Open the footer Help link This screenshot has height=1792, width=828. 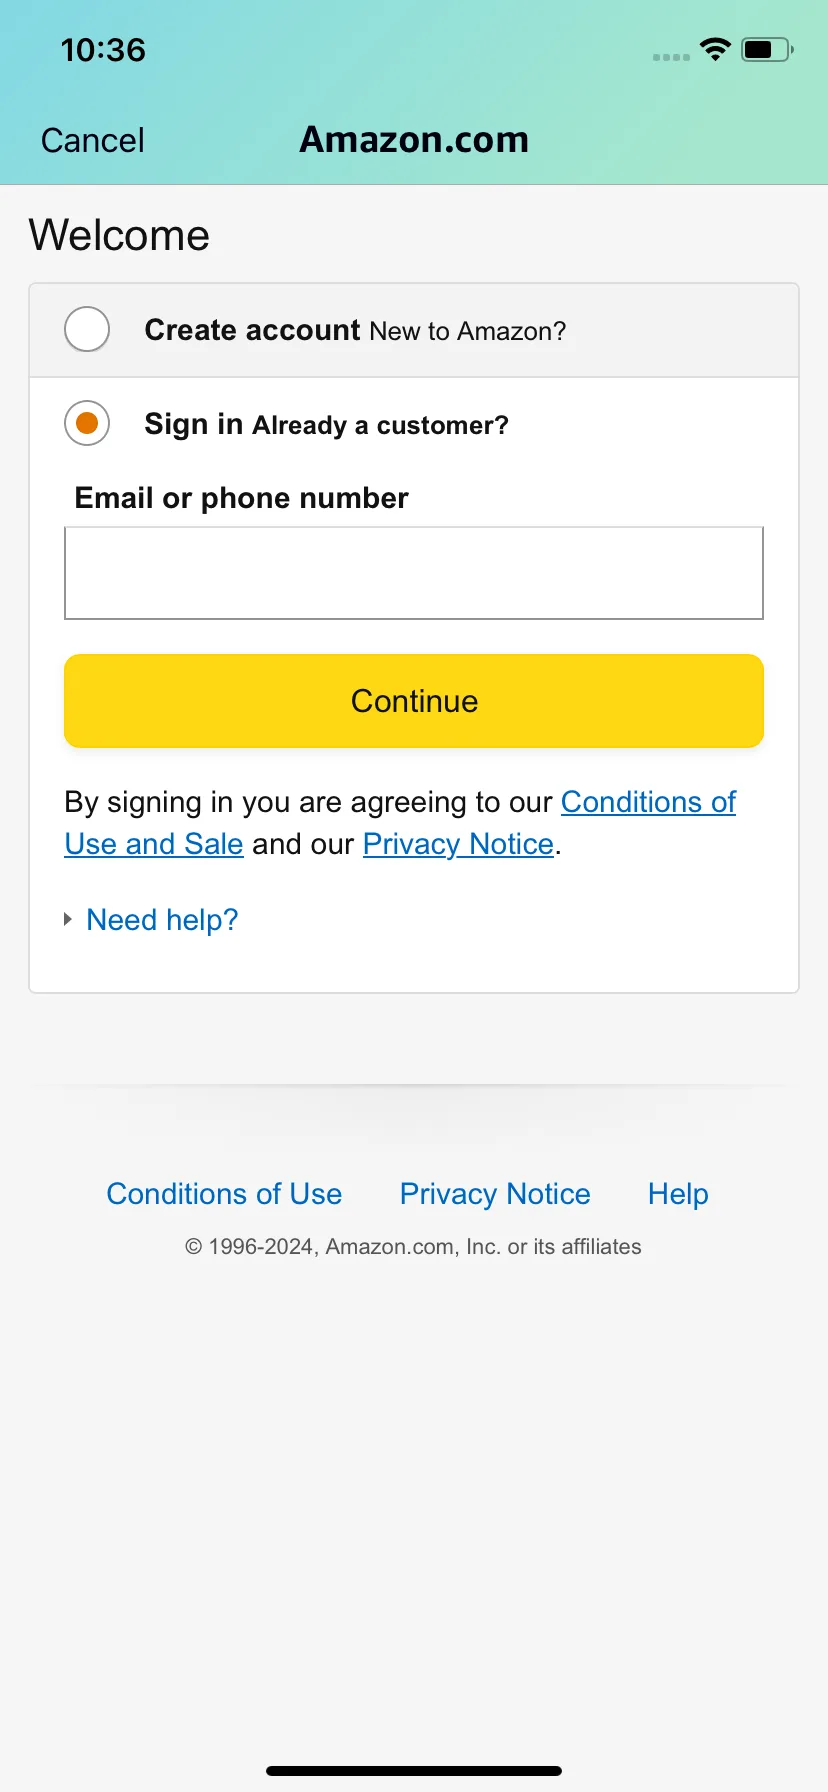point(678,1194)
